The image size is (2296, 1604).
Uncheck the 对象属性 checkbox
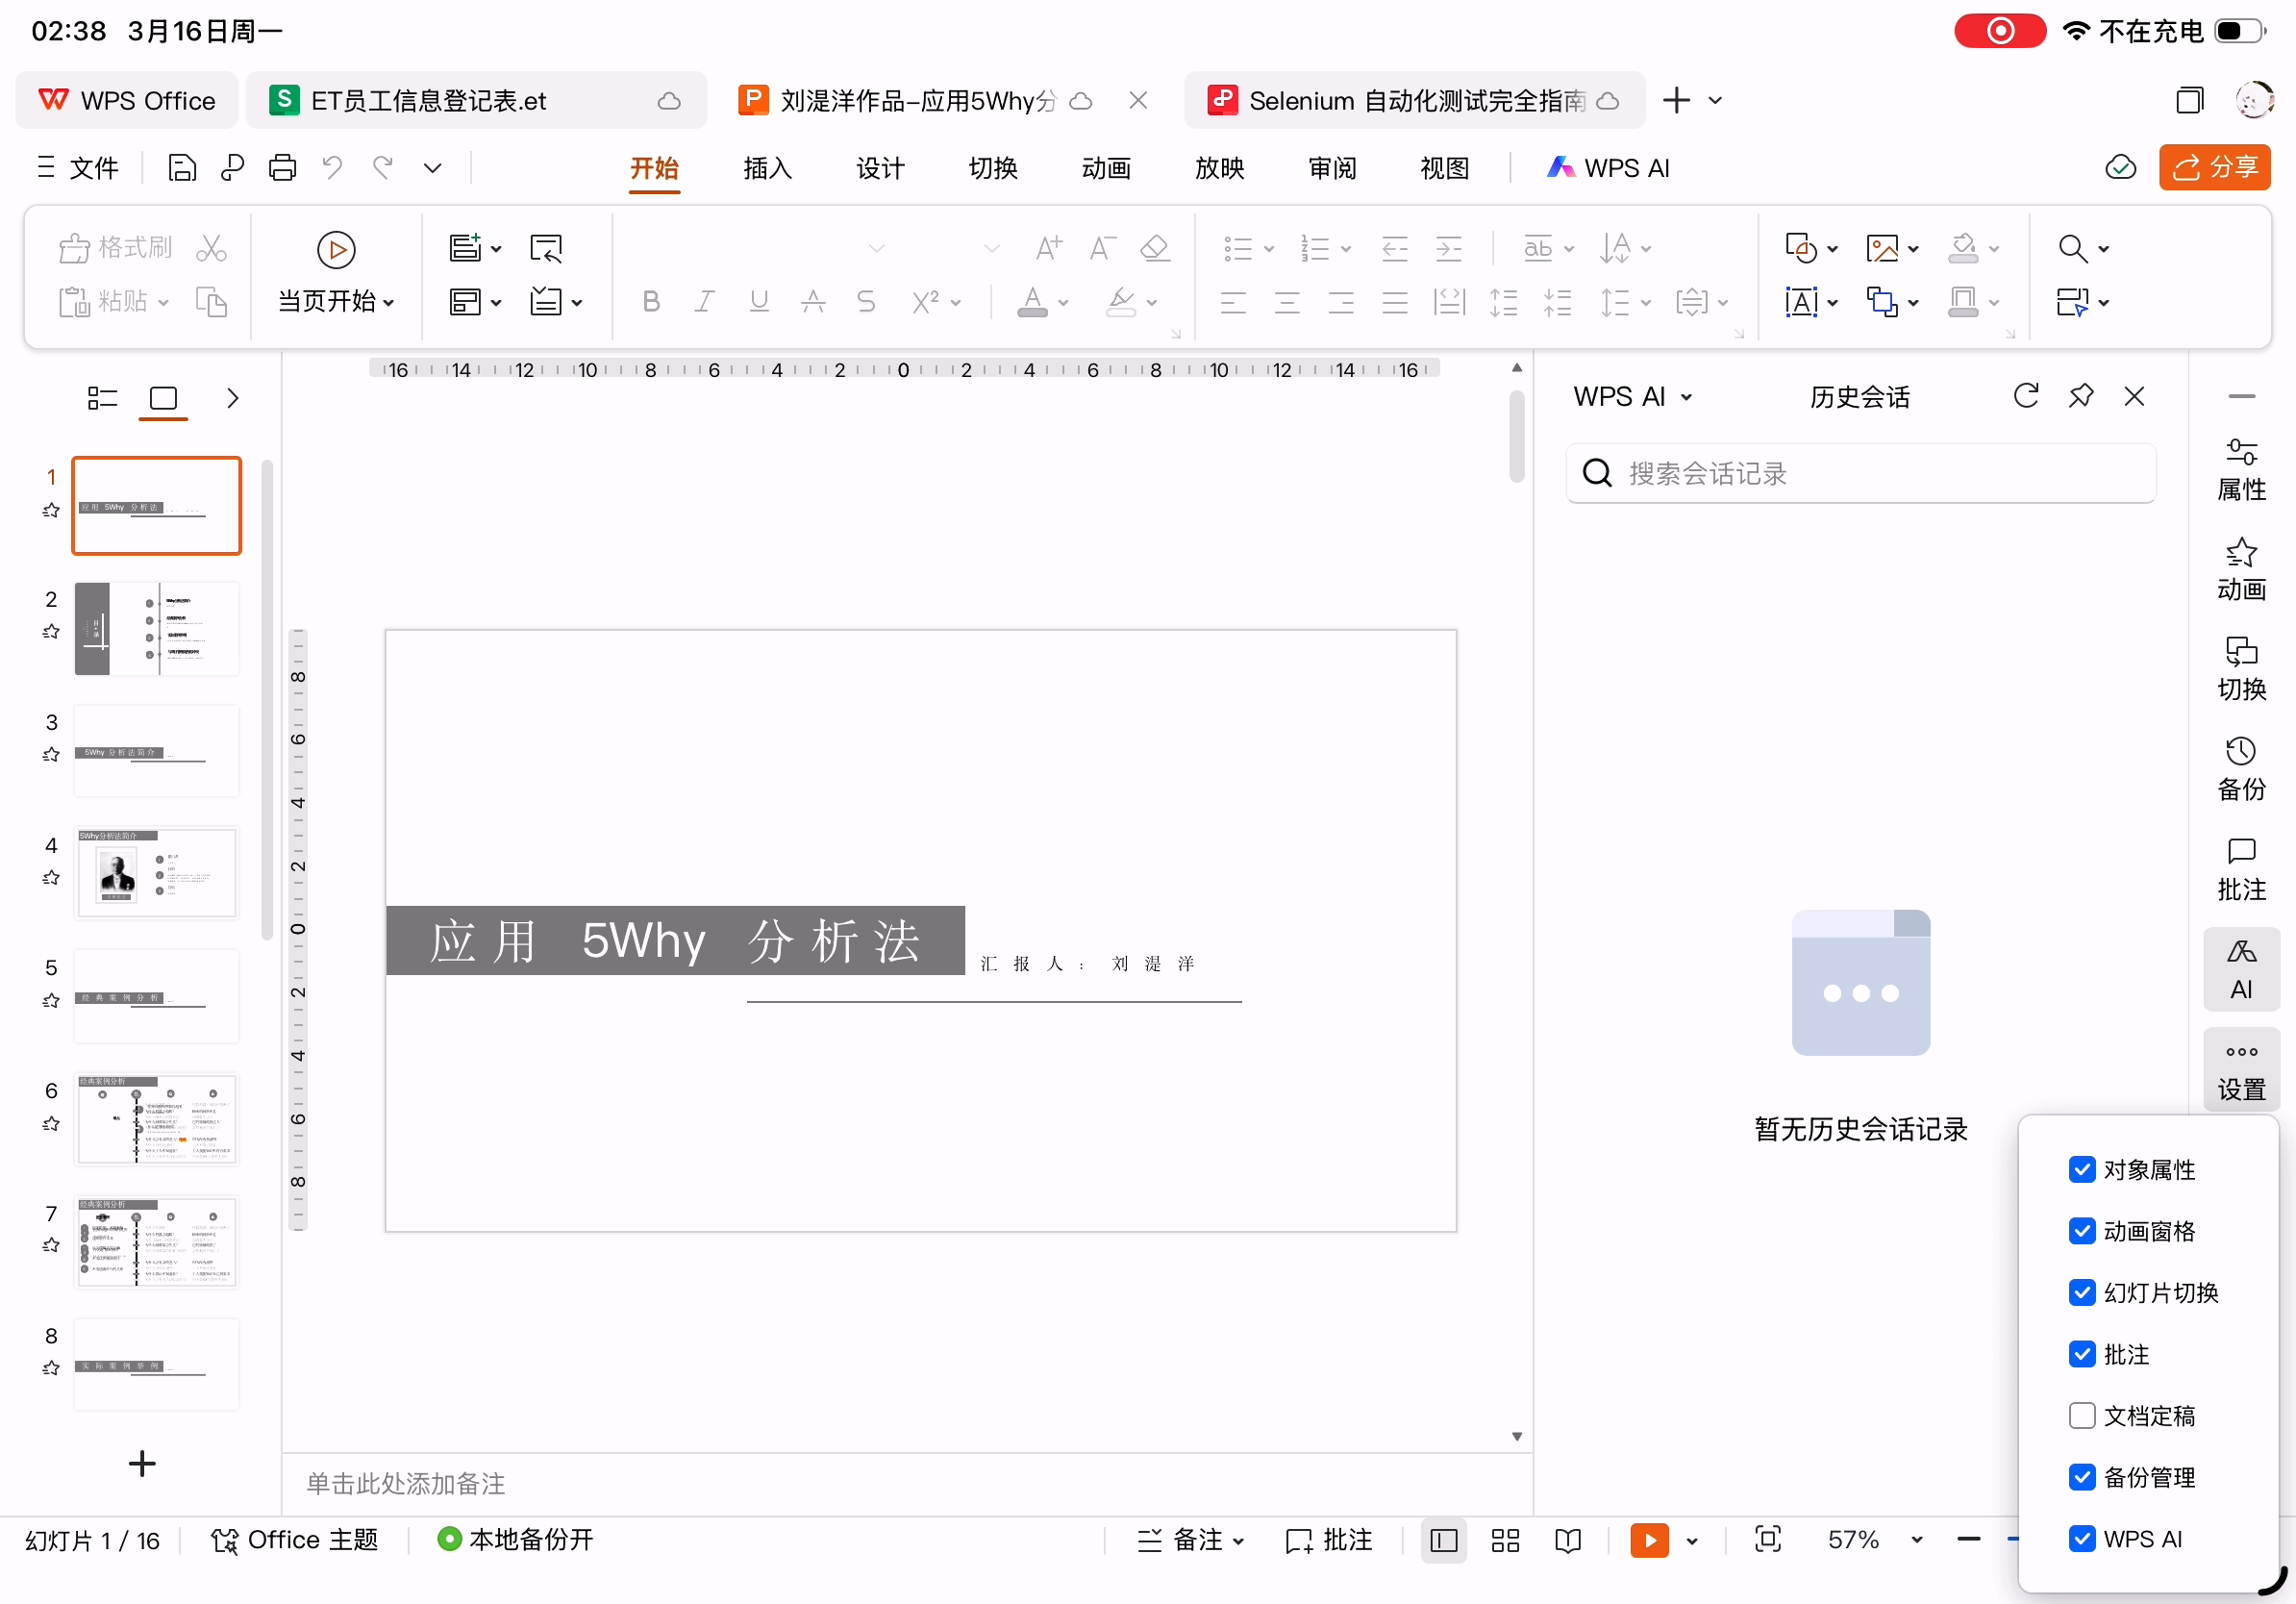coord(2082,1169)
